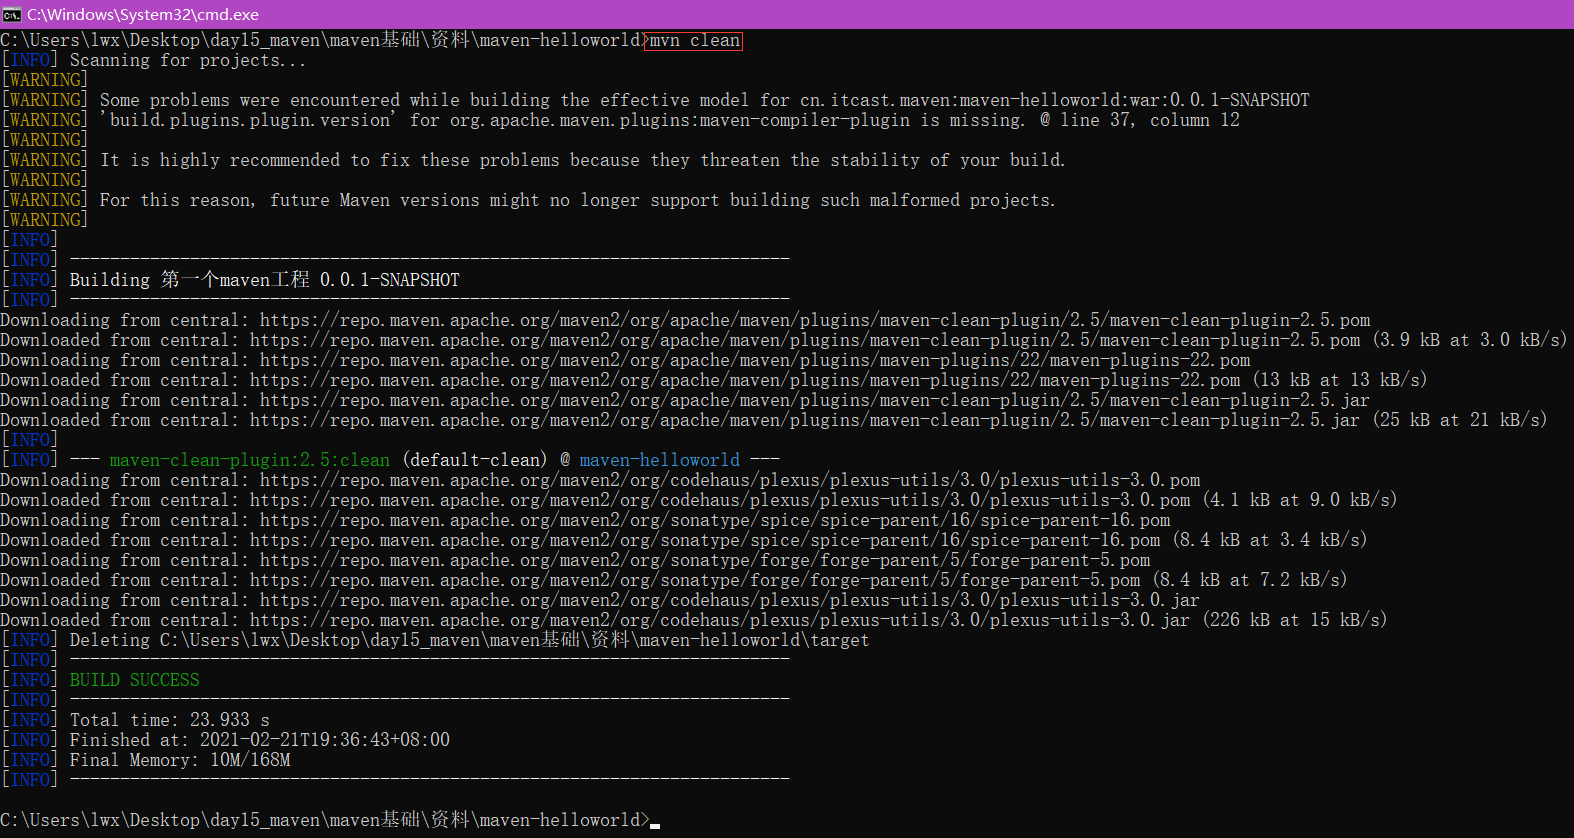Click '@ line 37, column 12' text

click(x=1140, y=121)
